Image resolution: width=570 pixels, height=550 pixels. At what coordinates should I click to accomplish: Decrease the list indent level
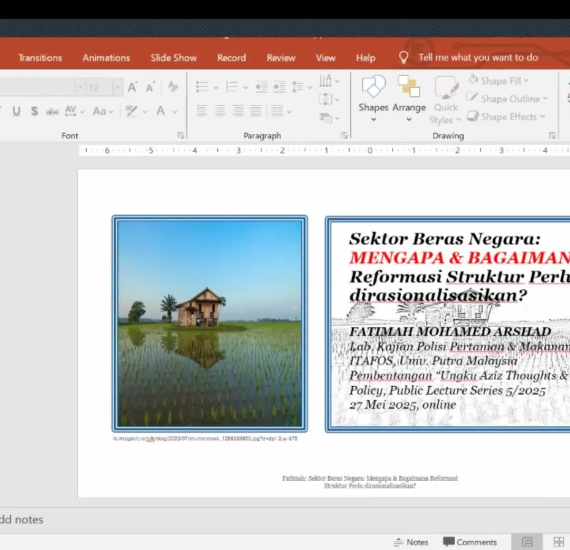click(261, 87)
